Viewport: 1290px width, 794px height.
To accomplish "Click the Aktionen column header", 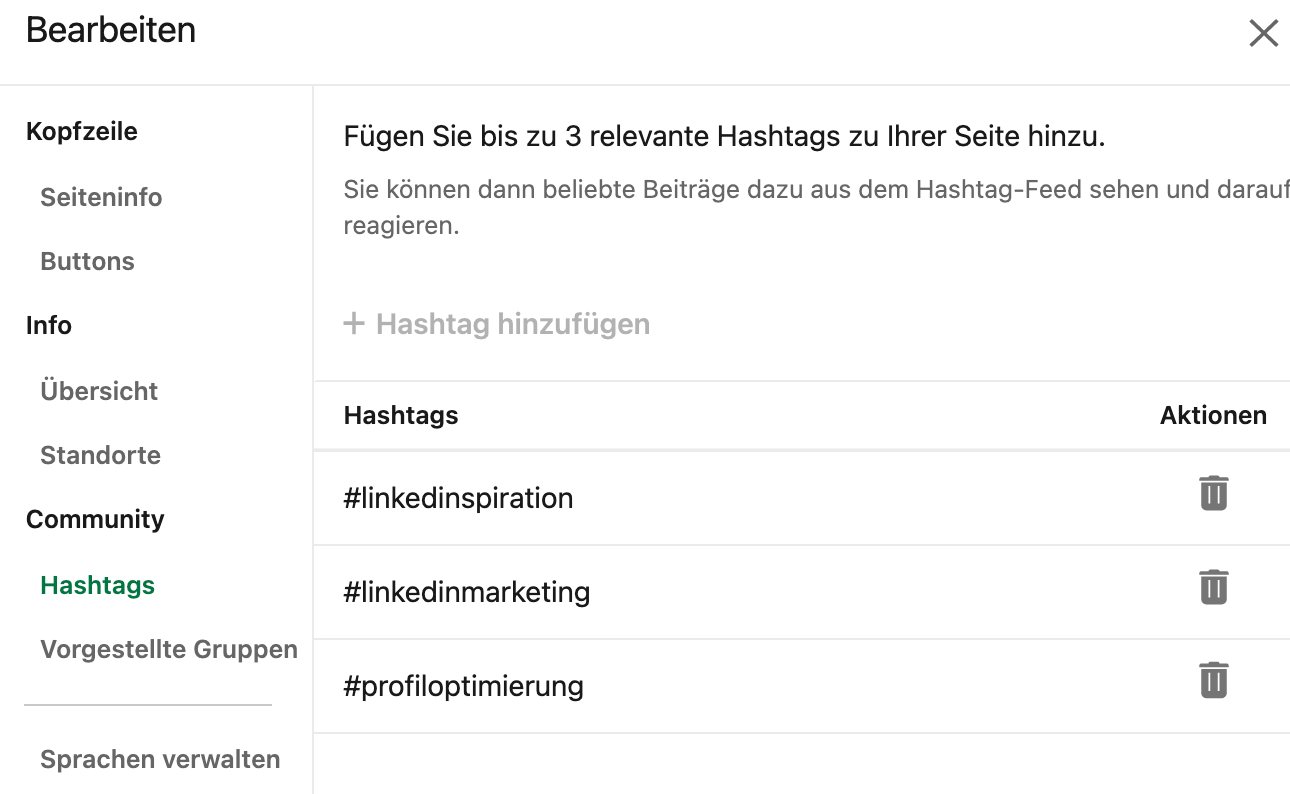I will click(x=1213, y=415).
